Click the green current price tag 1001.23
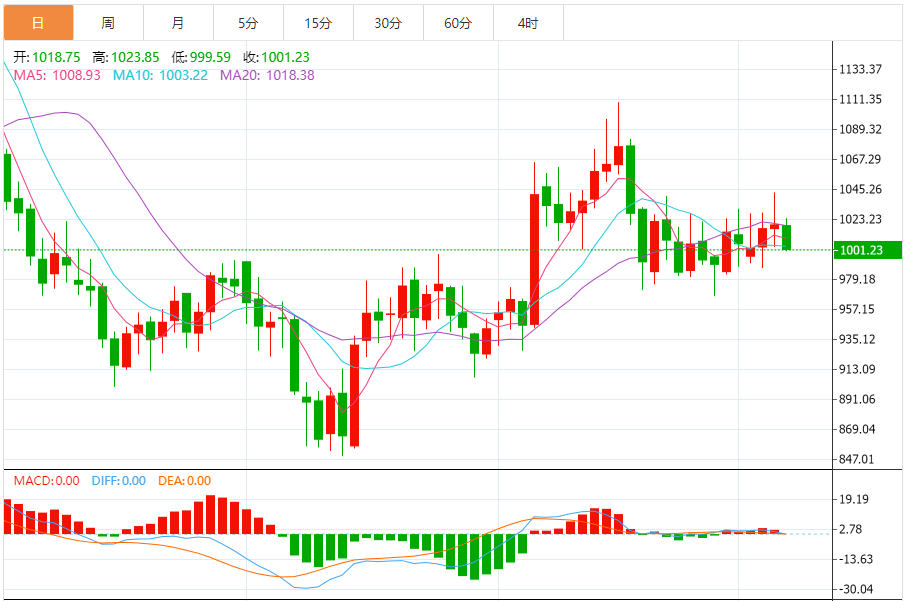 coord(867,250)
